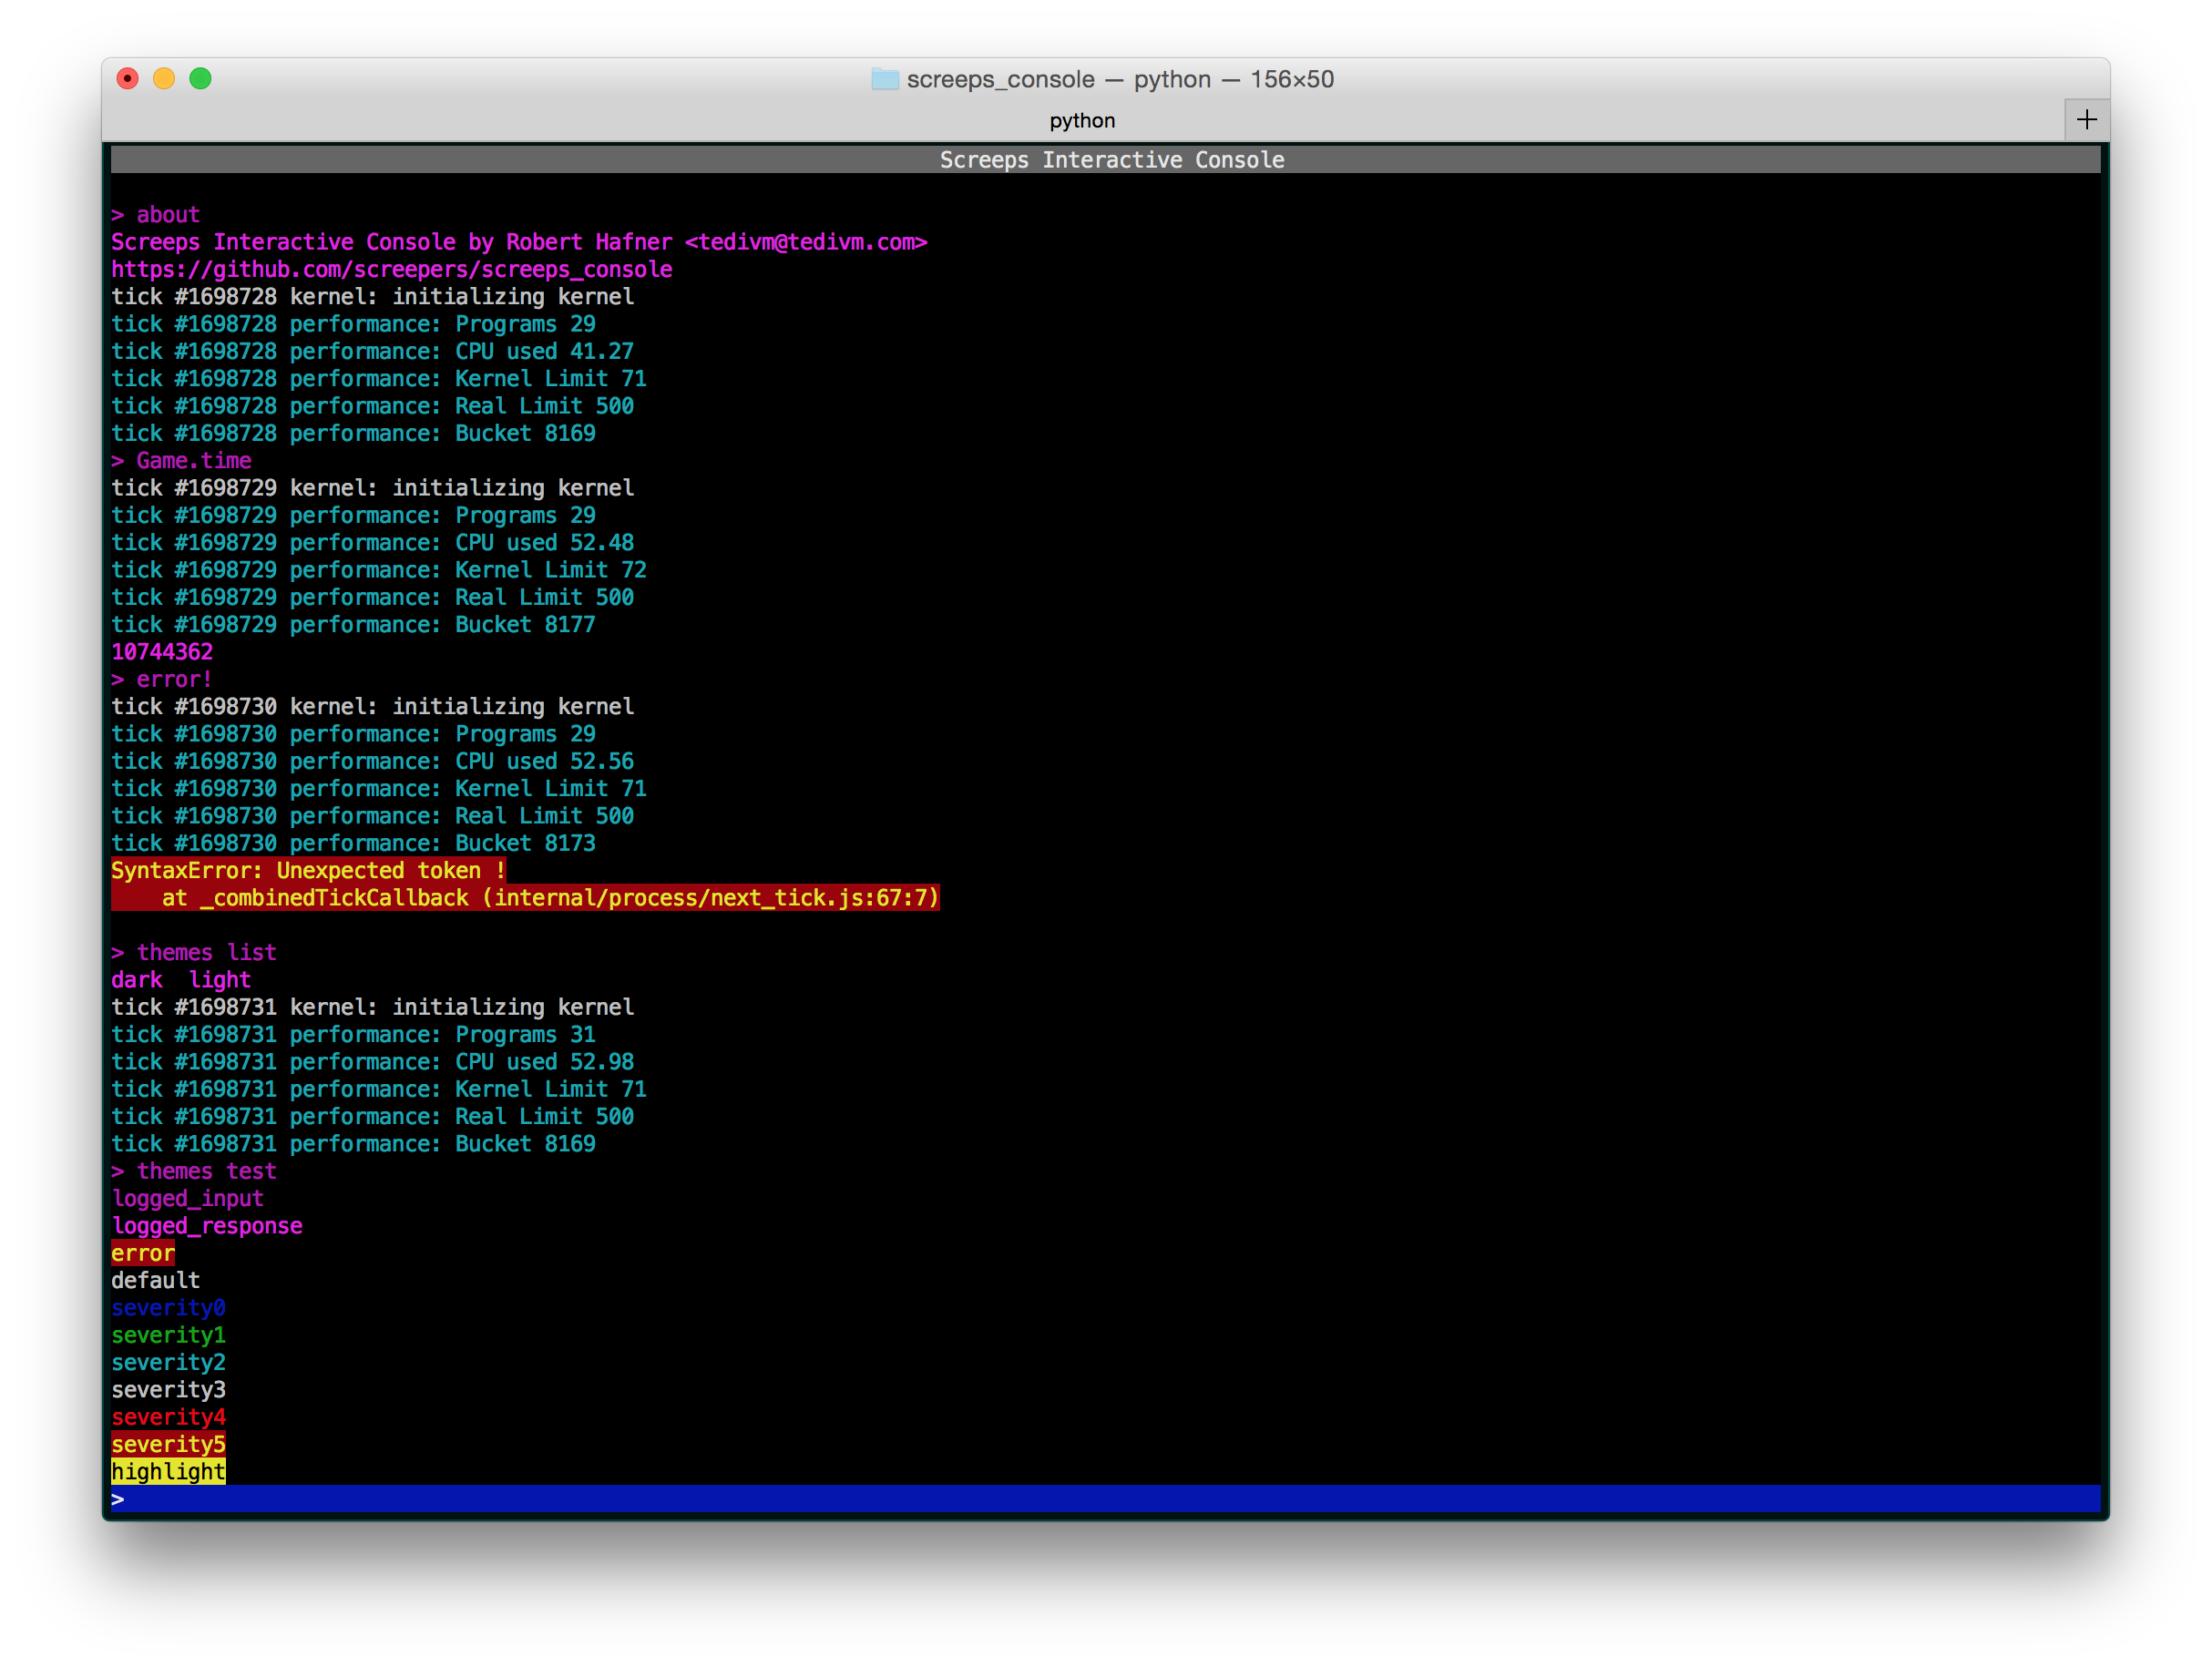Click the SyntaxError Unexpected token message

tap(308, 870)
